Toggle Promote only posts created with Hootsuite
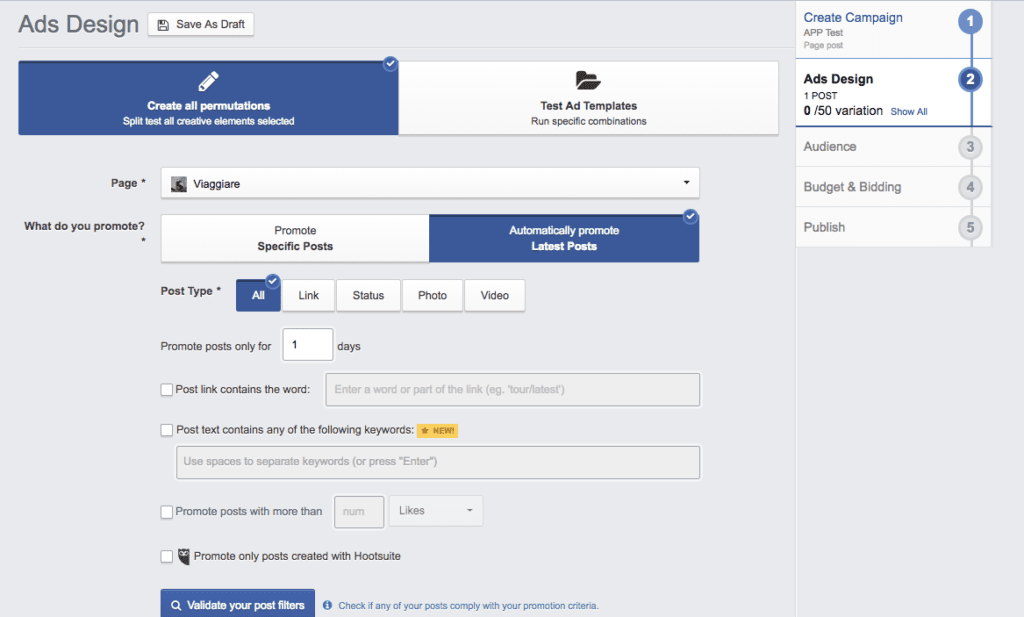 click(x=167, y=556)
